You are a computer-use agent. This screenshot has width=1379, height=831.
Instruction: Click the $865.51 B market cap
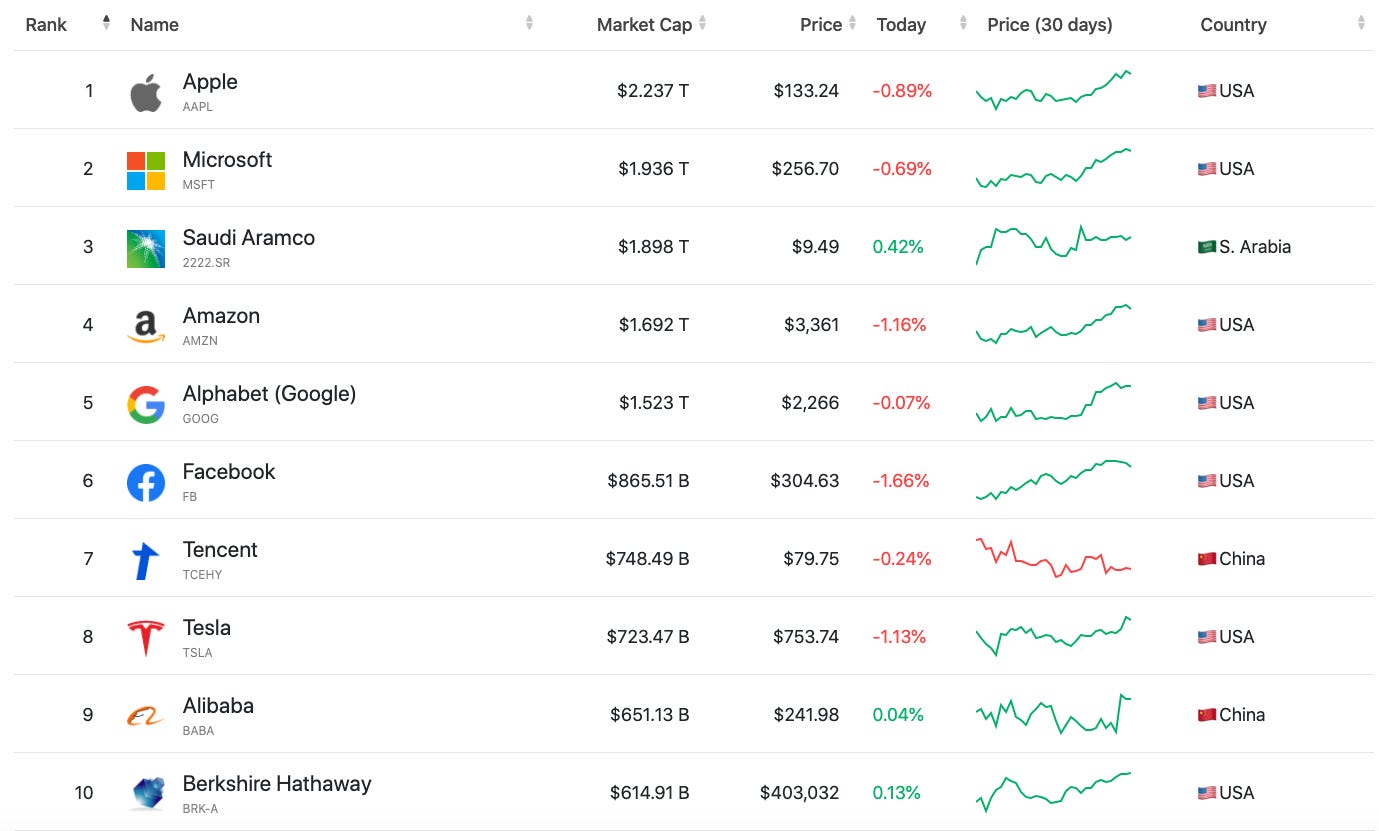648,481
